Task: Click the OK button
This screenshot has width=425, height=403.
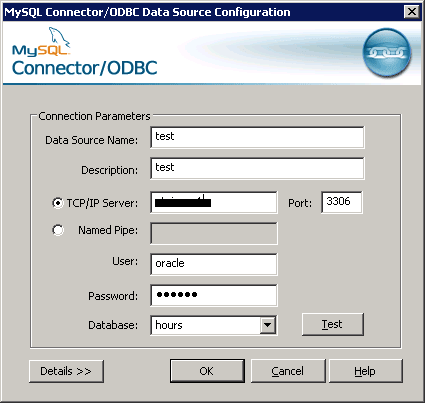Action: tap(207, 371)
